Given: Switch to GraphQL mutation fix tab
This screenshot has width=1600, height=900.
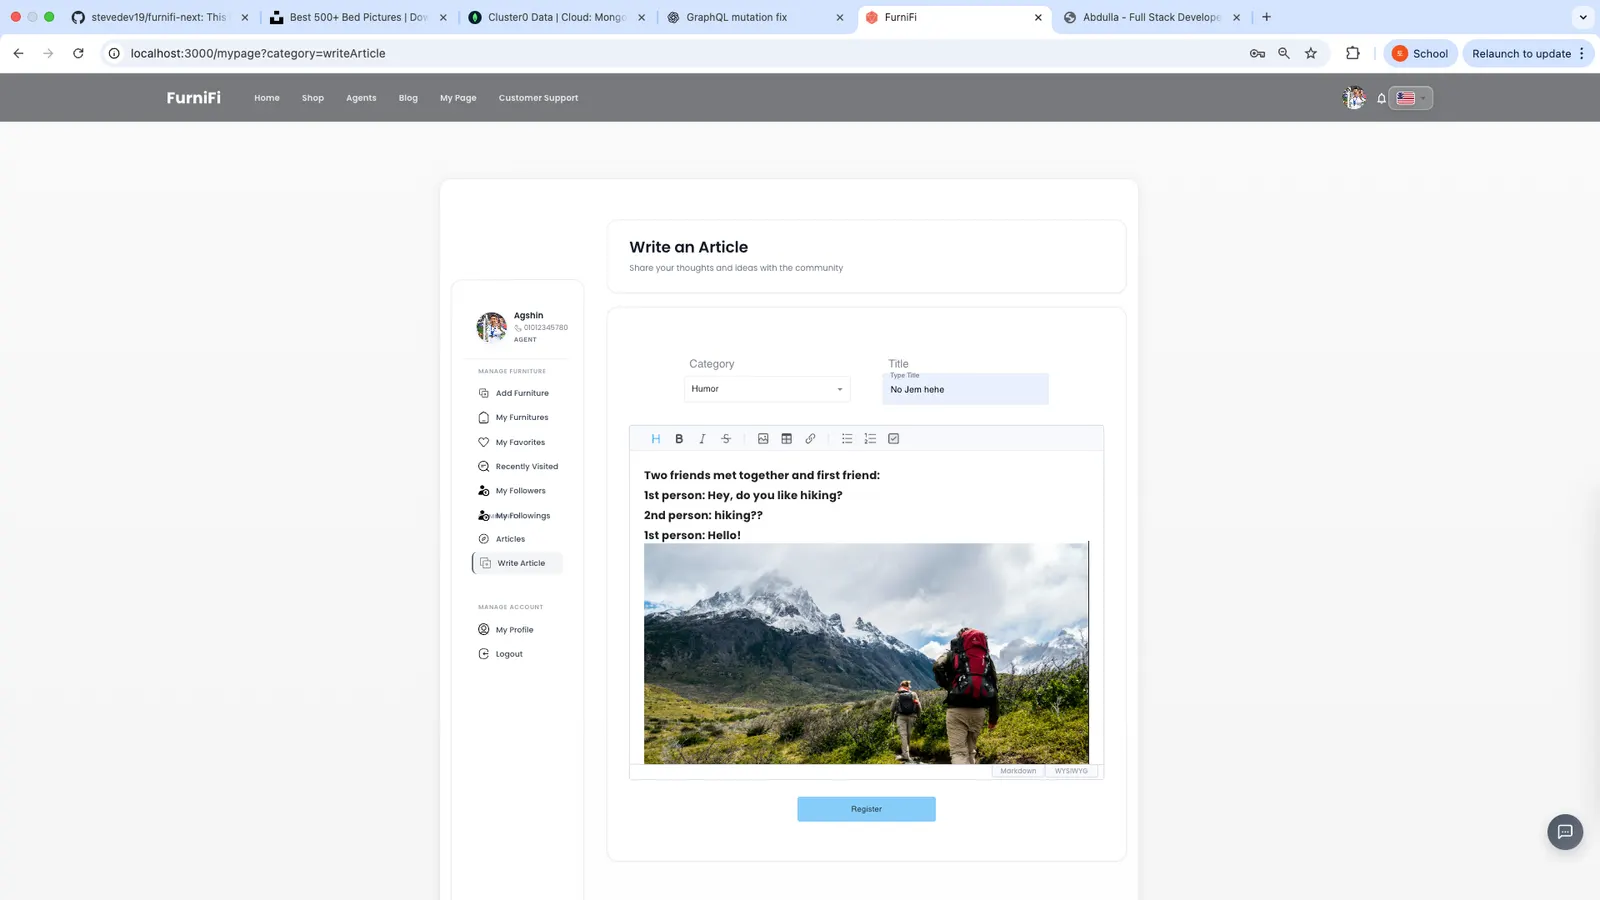Looking at the screenshot, I should (755, 17).
